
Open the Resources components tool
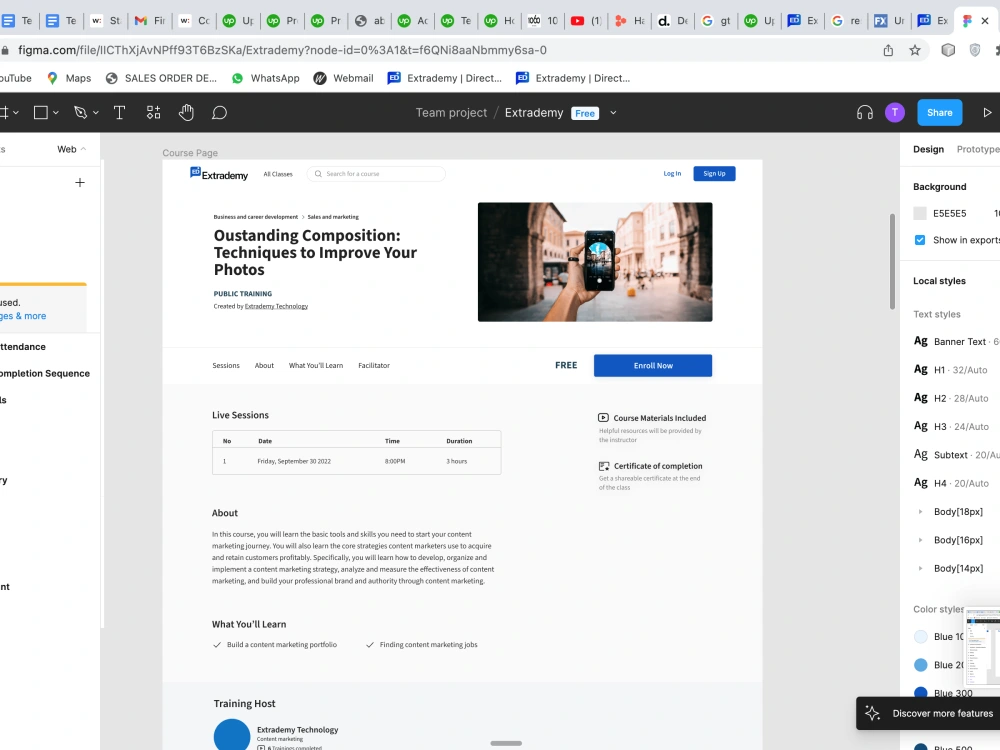(153, 113)
